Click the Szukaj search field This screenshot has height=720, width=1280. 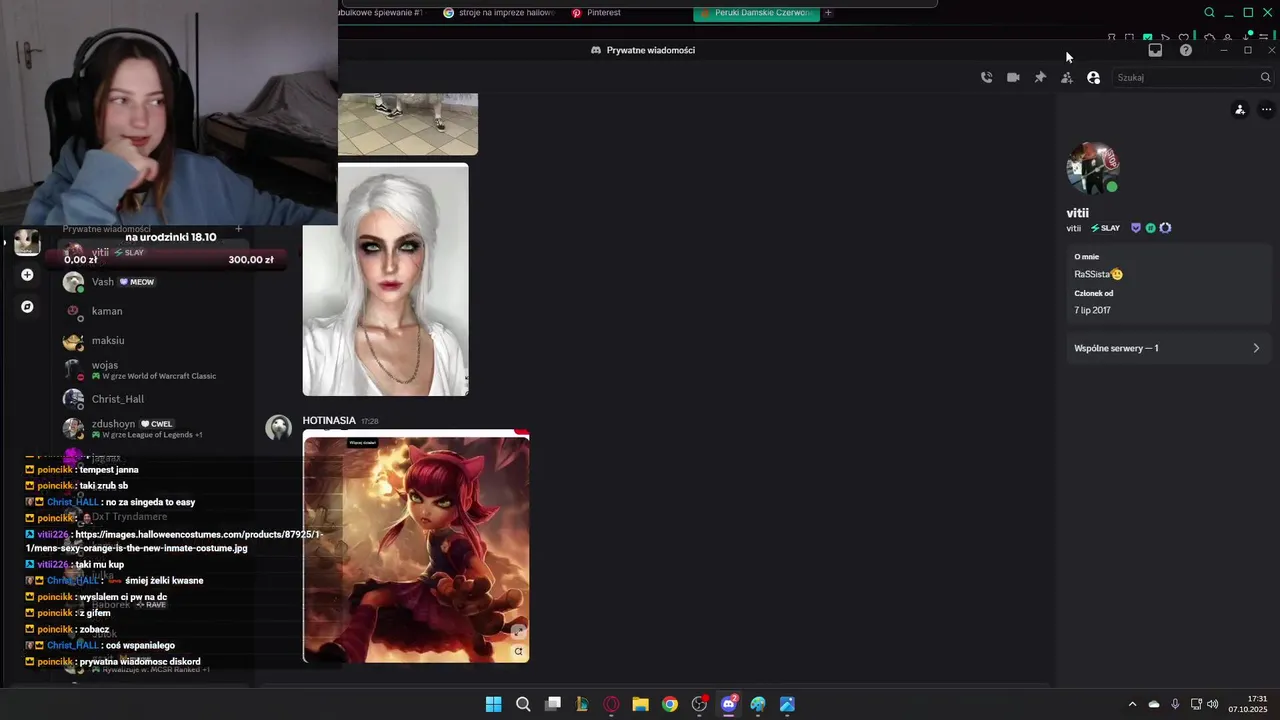tap(1192, 77)
